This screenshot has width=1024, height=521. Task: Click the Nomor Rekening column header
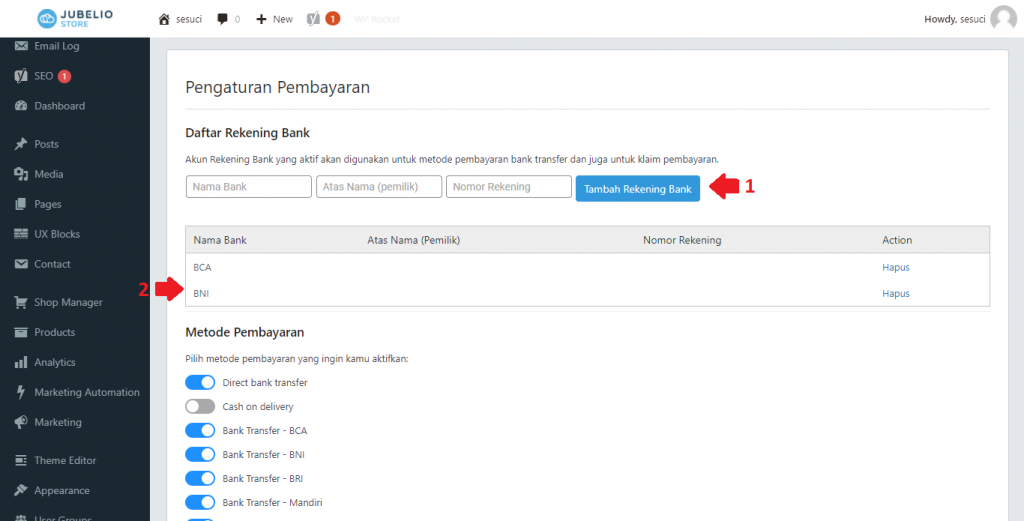point(682,240)
